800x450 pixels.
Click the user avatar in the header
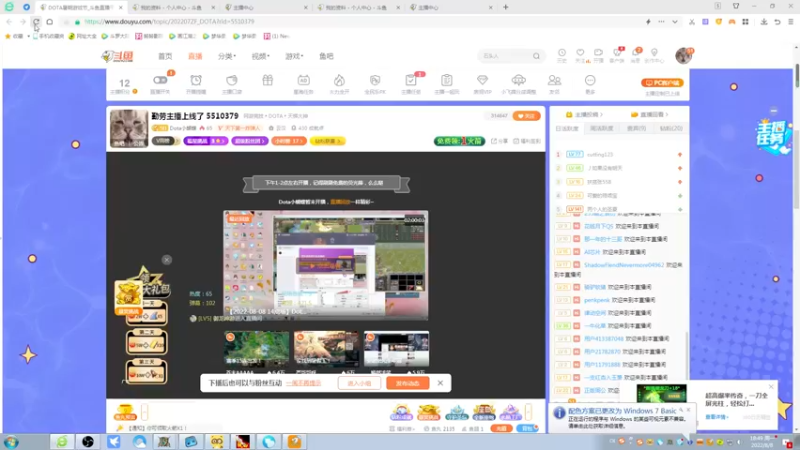(x=684, y=55)
